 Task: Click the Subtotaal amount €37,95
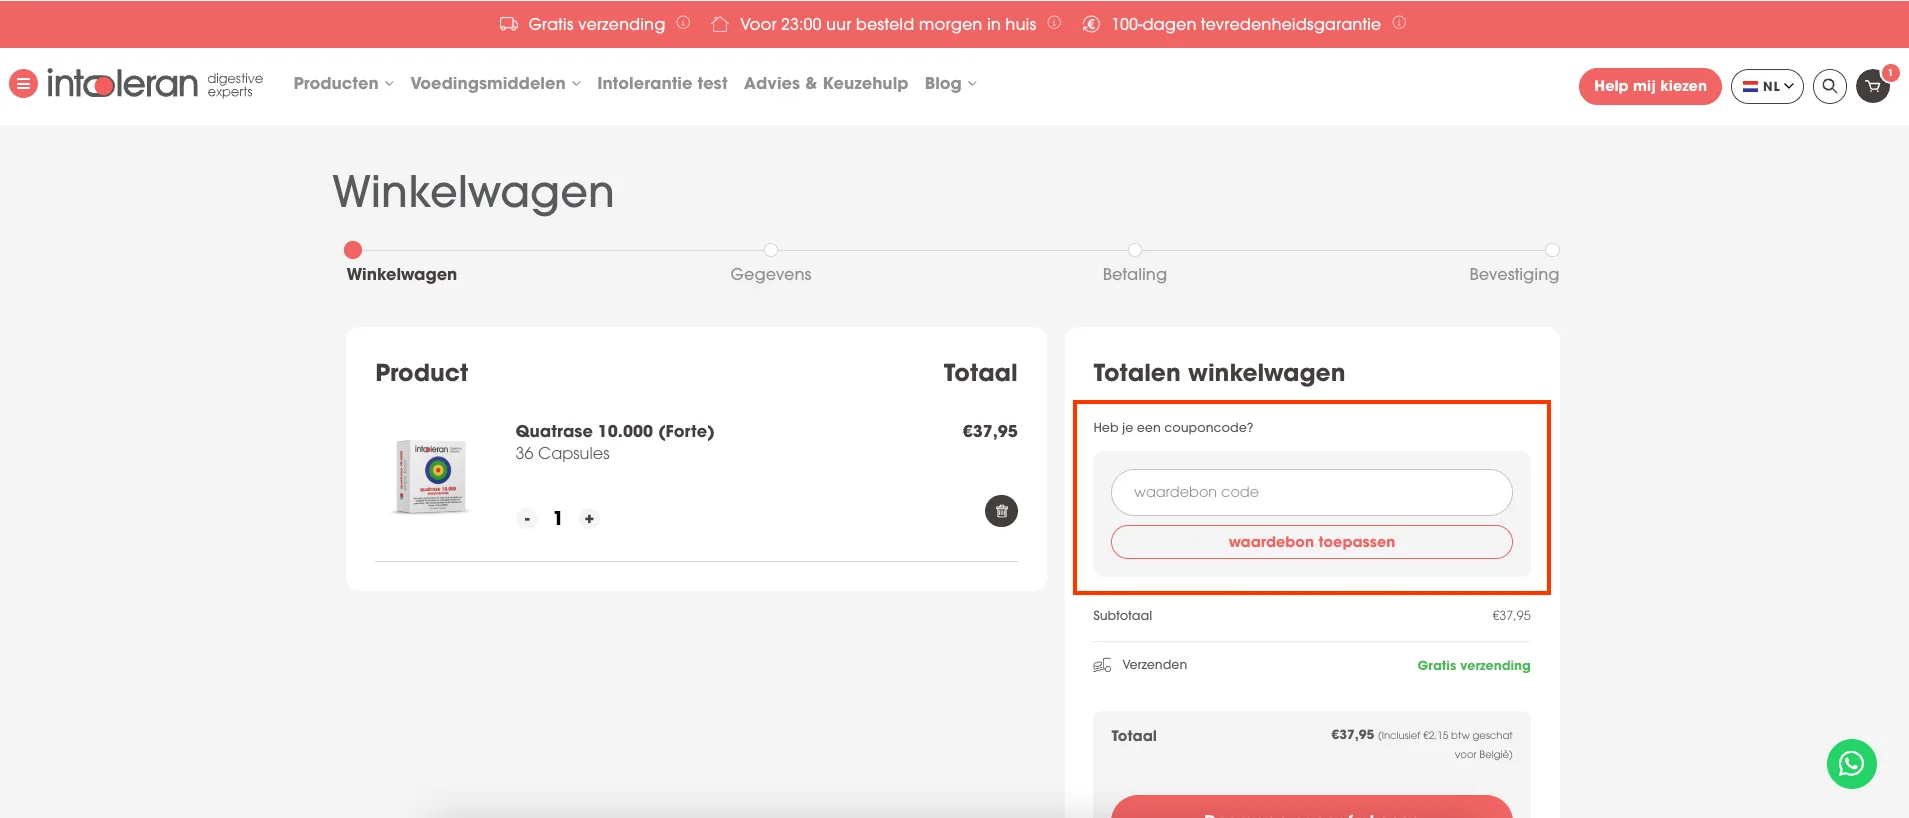pyautogui.click(x=1511, y=616)
